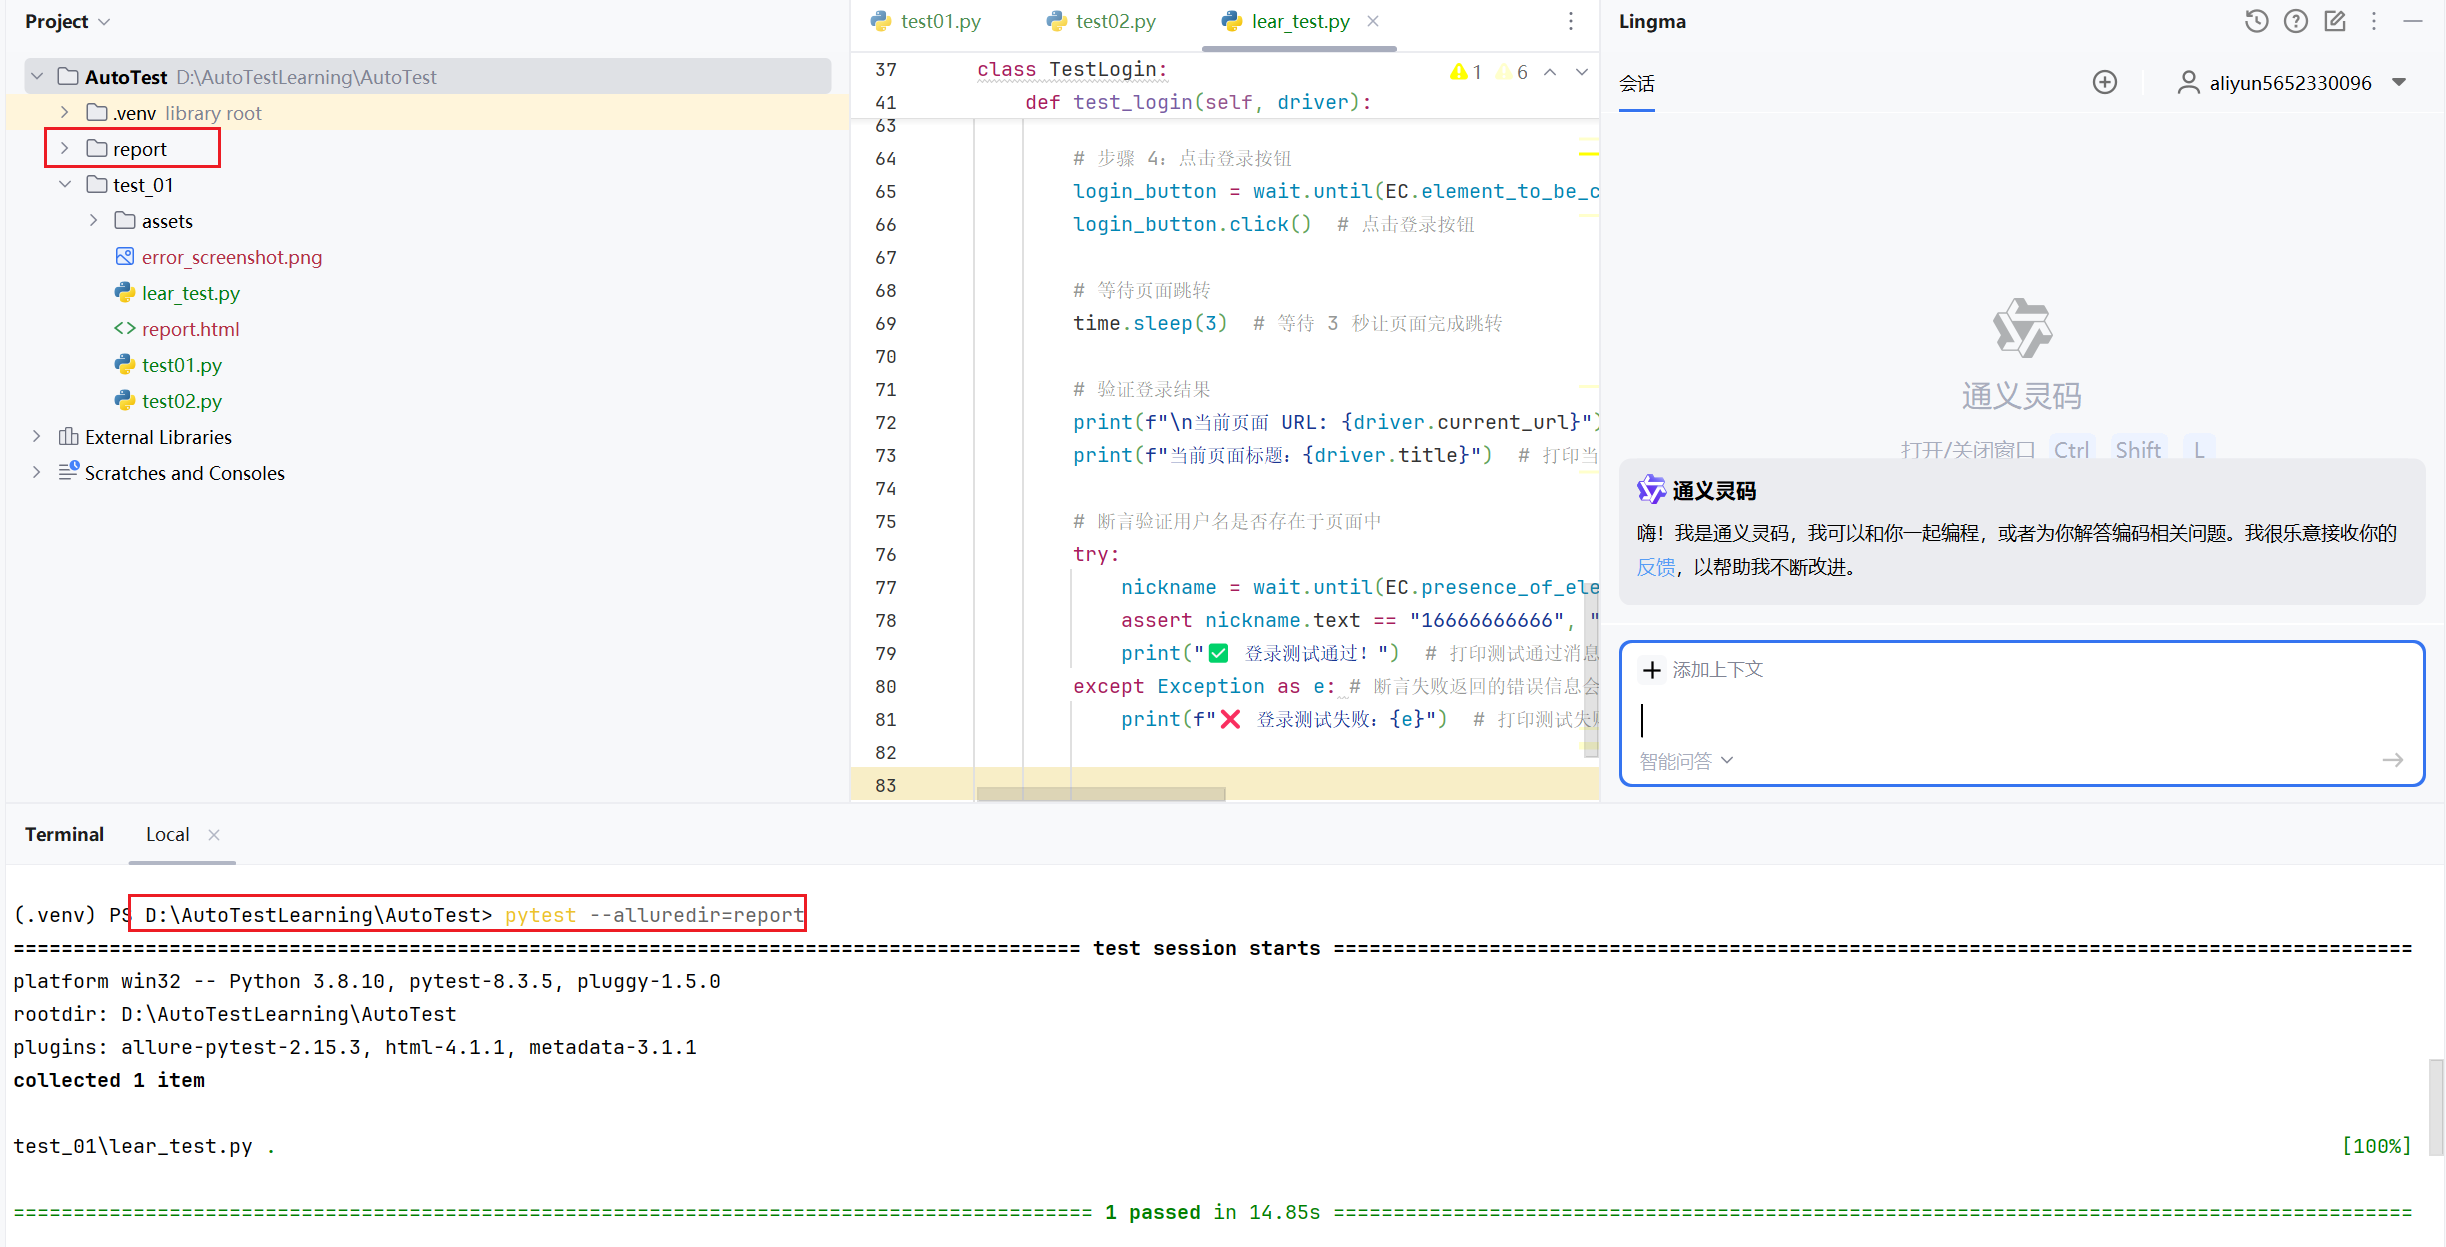This screenshot has height=1247, width=2446.
Task: Collapse the test_01 folder
Action: [64, 185]
